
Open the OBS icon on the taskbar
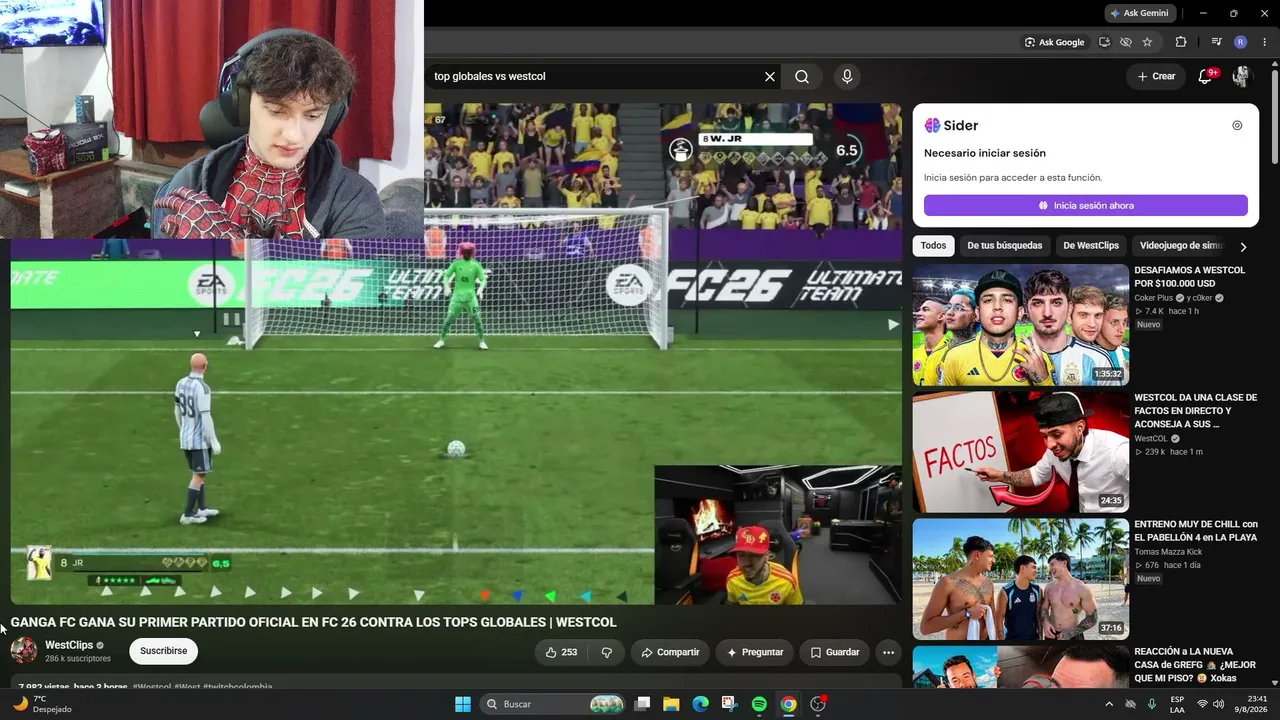pyautogui.click(x=818, y=704)
